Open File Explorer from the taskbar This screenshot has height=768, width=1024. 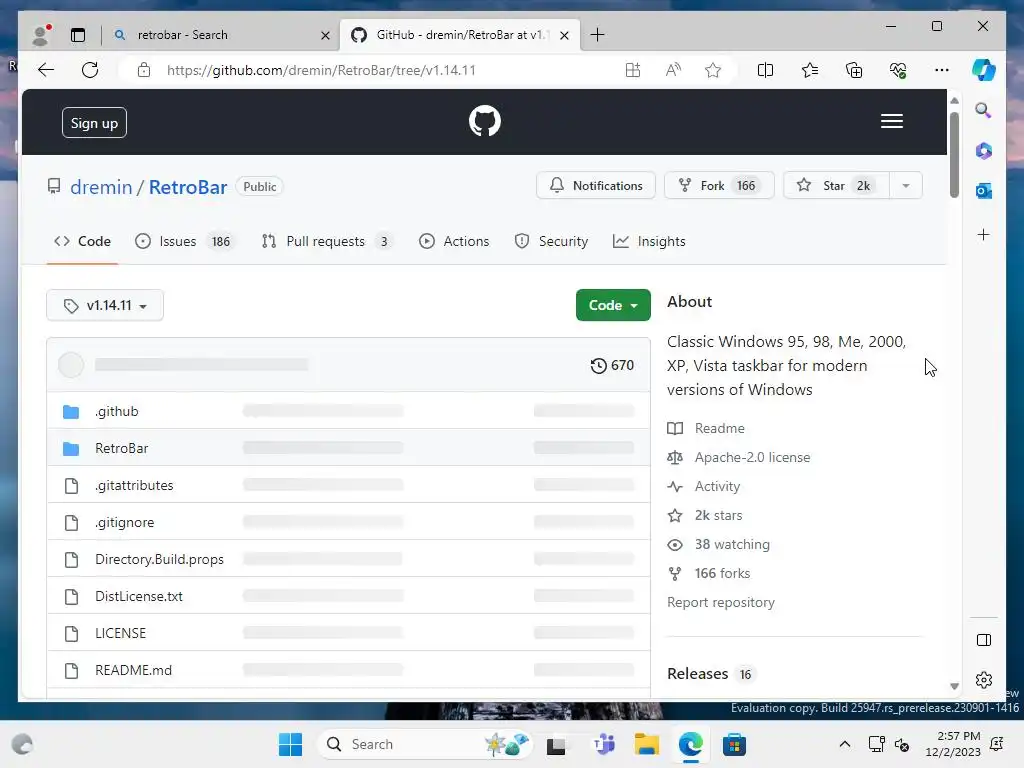coord(647,744)
